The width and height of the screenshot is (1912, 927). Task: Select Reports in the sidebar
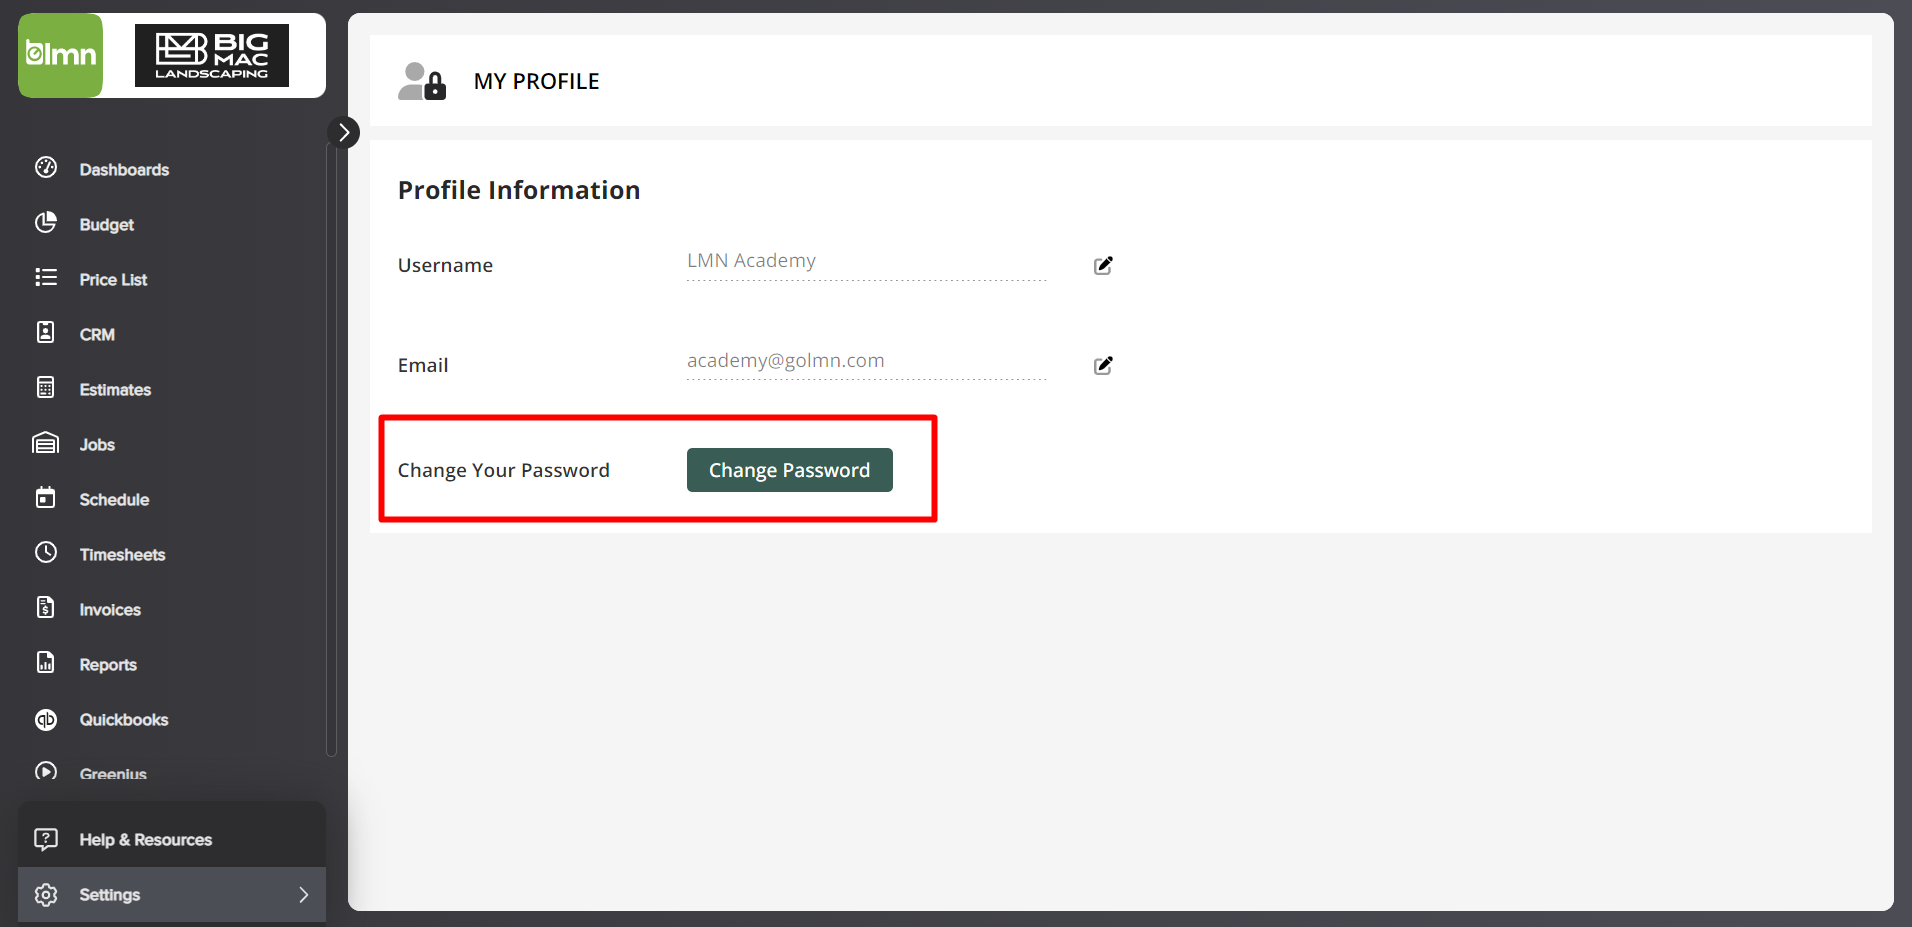pos(108,665)
